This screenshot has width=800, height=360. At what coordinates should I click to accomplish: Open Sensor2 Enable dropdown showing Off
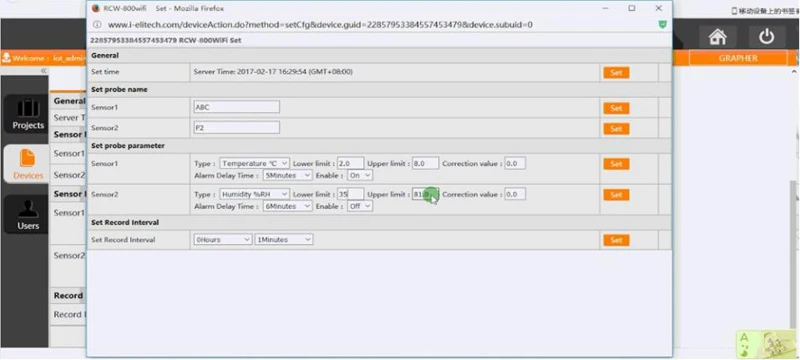click(x=360, y=207)
